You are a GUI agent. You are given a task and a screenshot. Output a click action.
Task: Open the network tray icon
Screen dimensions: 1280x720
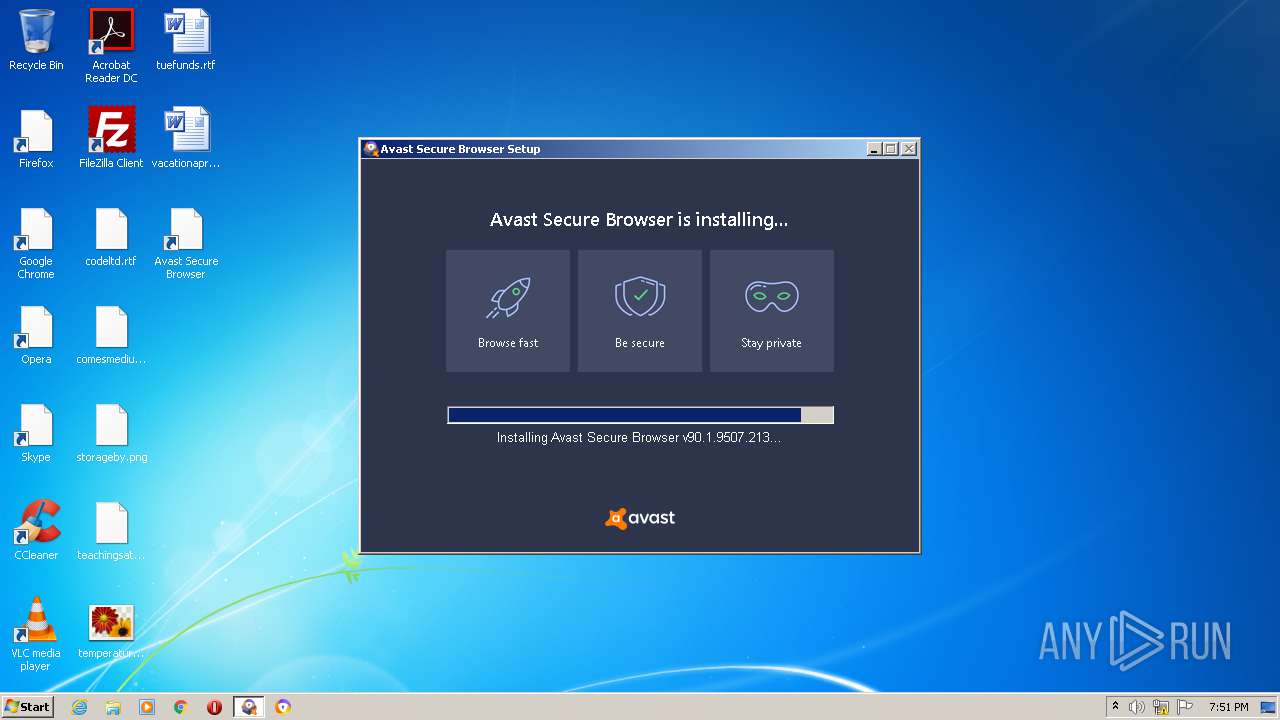click(x=1161, y=707)
